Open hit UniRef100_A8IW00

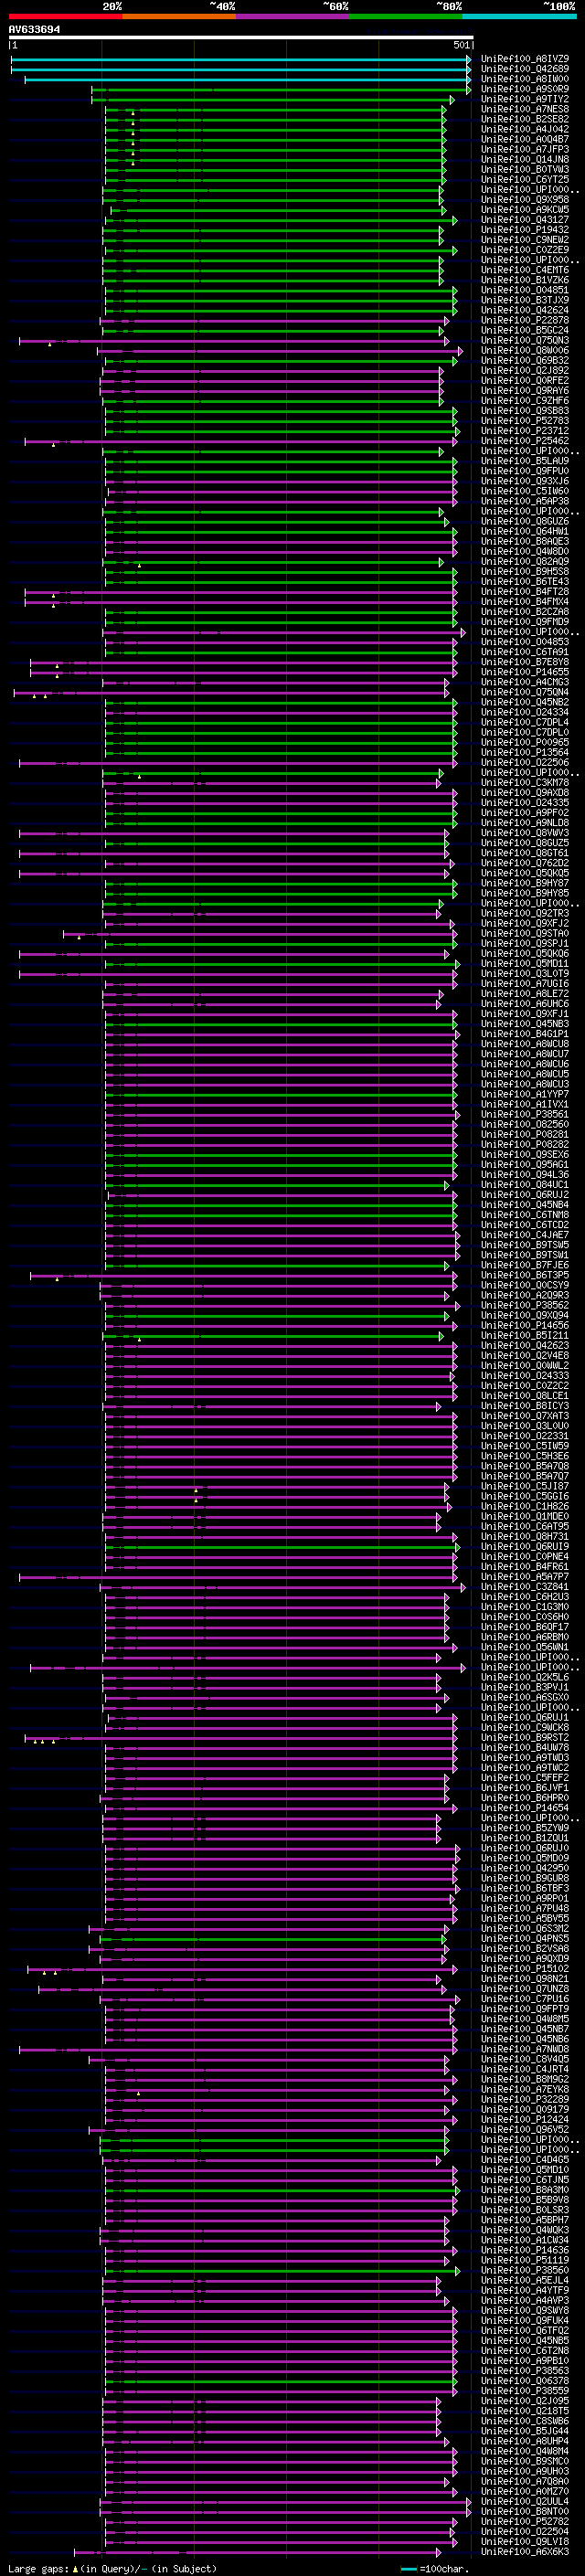(525, 79)
